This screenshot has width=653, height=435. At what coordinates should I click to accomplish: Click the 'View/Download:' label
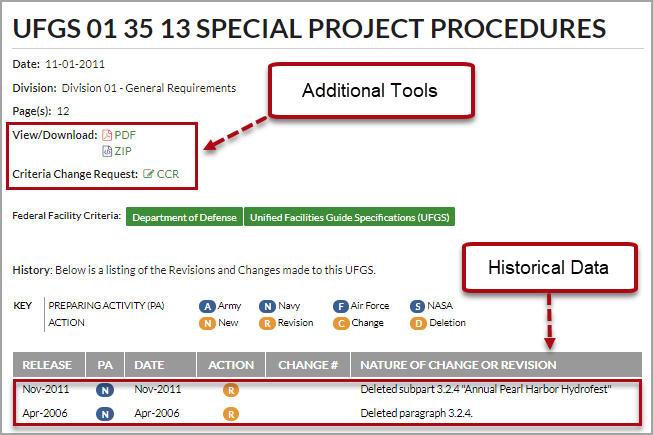click(x=55, y=135)
